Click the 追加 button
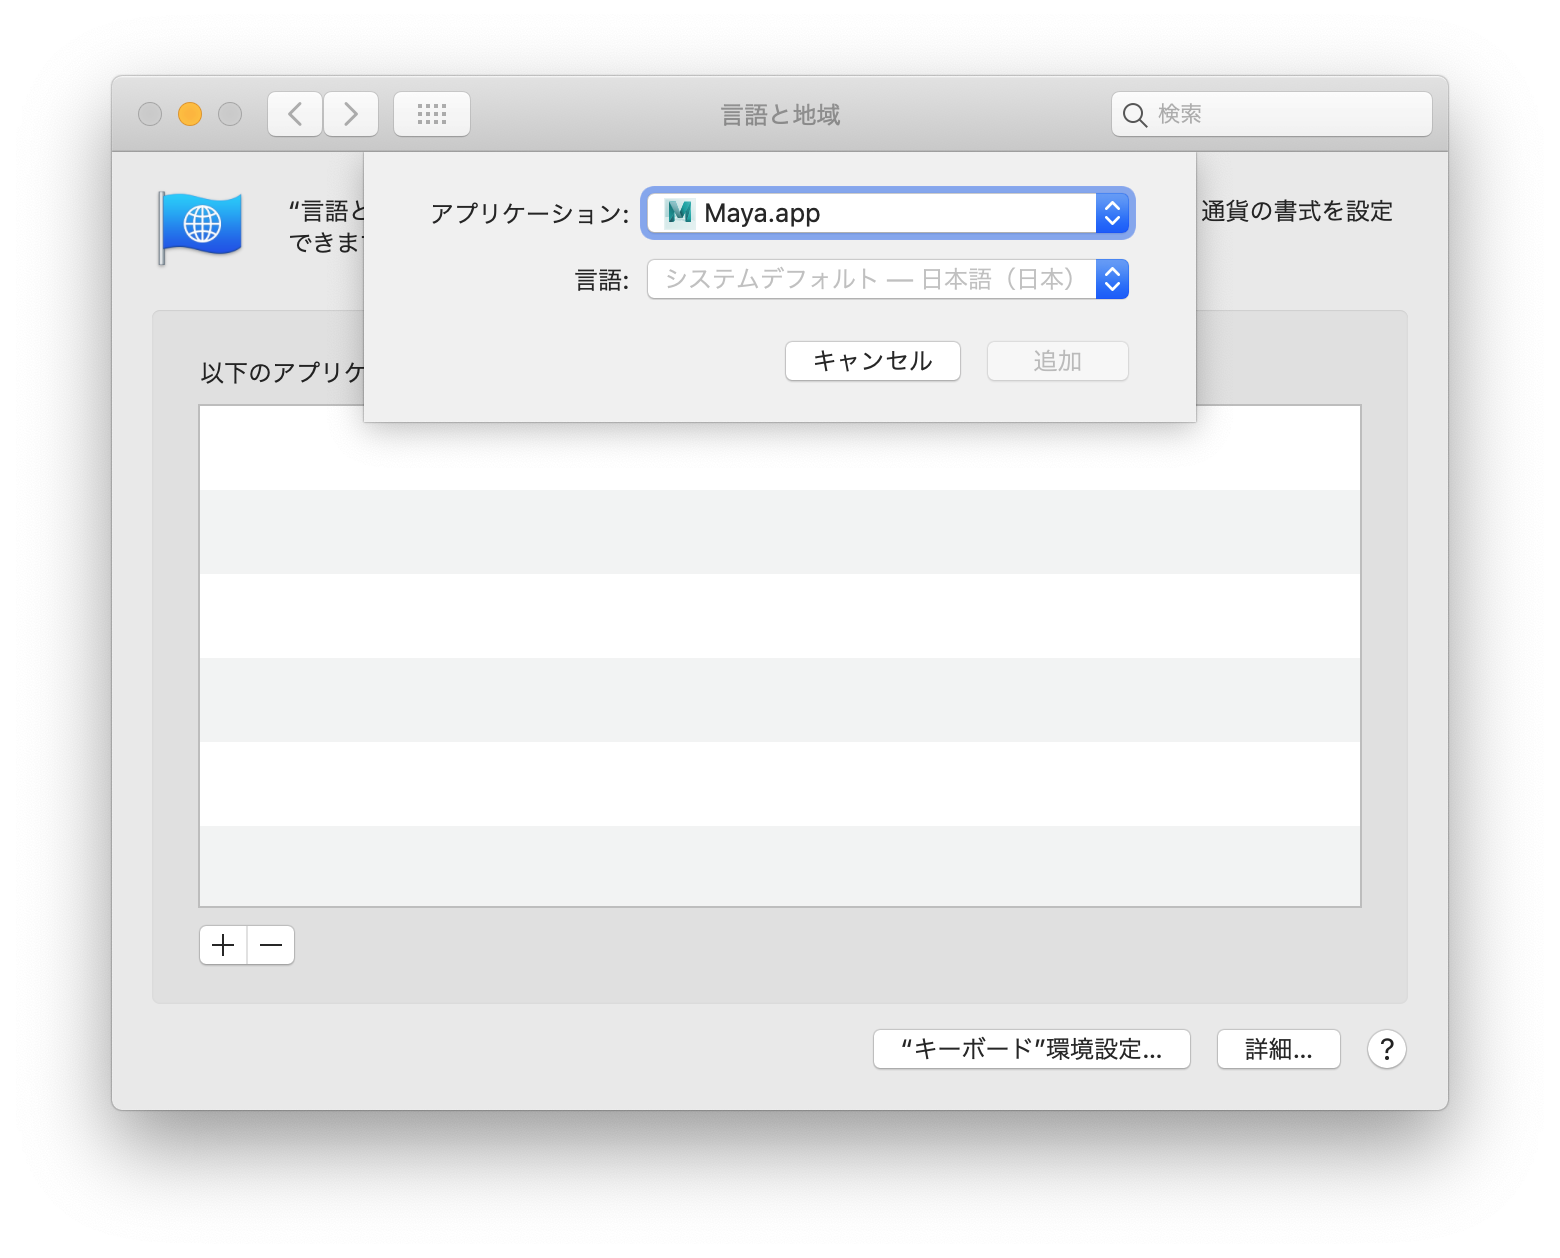This screenshot has width=1560, height=1258. point(1057,361)
